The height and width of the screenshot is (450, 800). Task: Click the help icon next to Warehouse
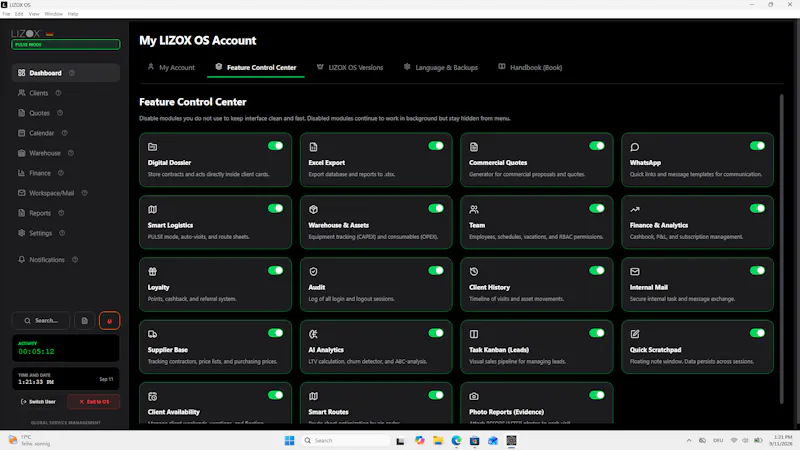(71, 153)
